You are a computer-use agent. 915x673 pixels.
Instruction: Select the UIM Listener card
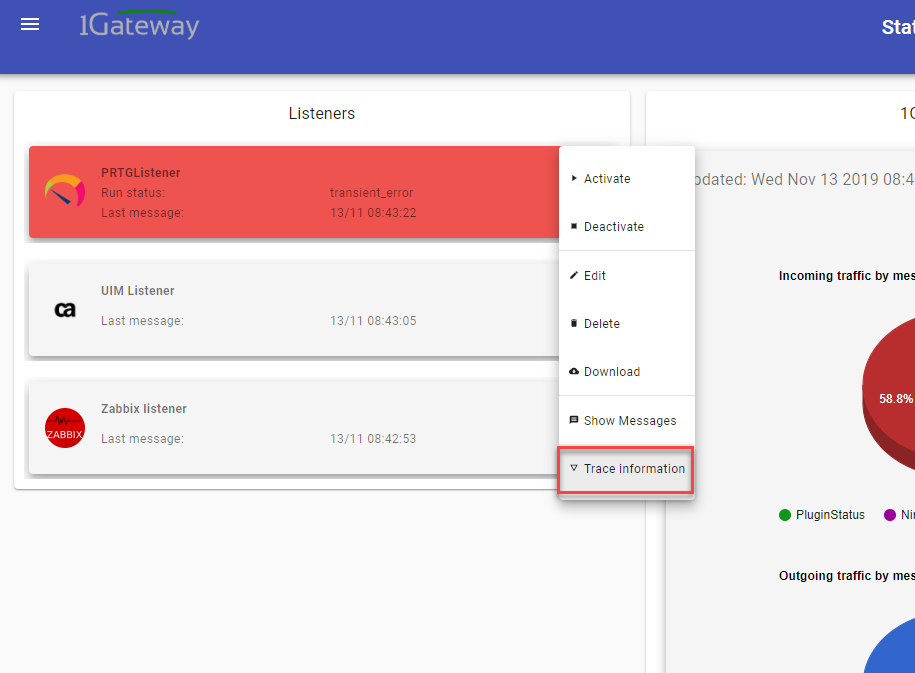coord(290,310)
